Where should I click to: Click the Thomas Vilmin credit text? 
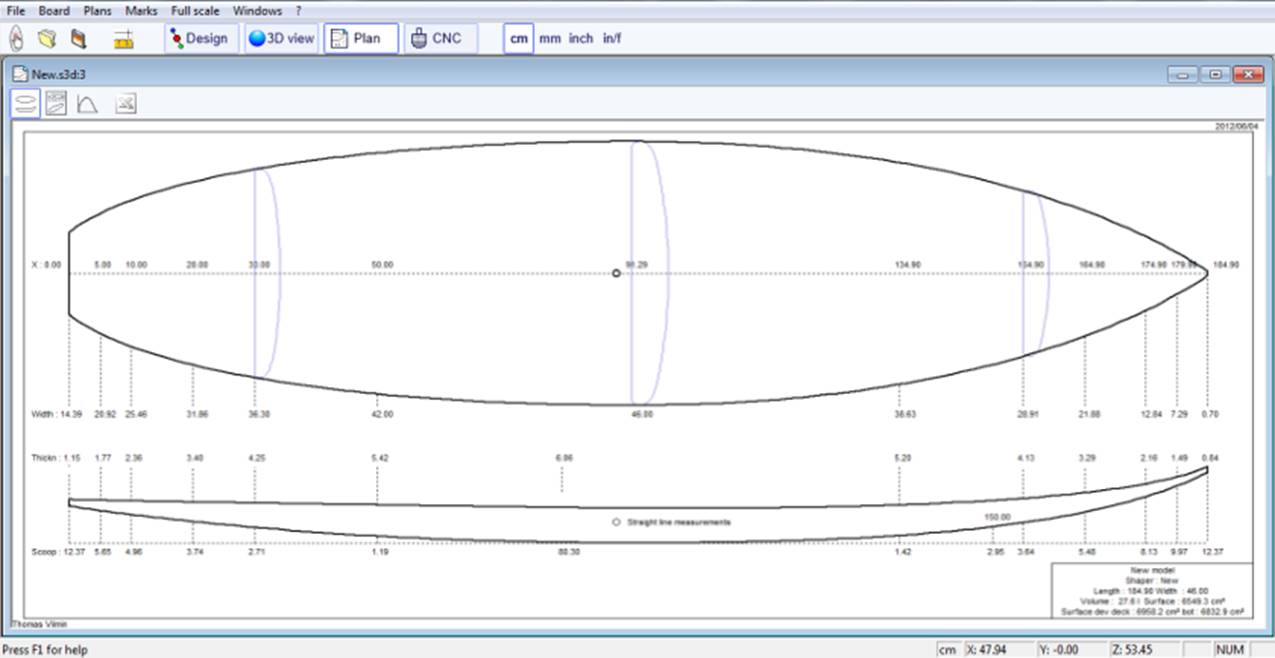38,623
